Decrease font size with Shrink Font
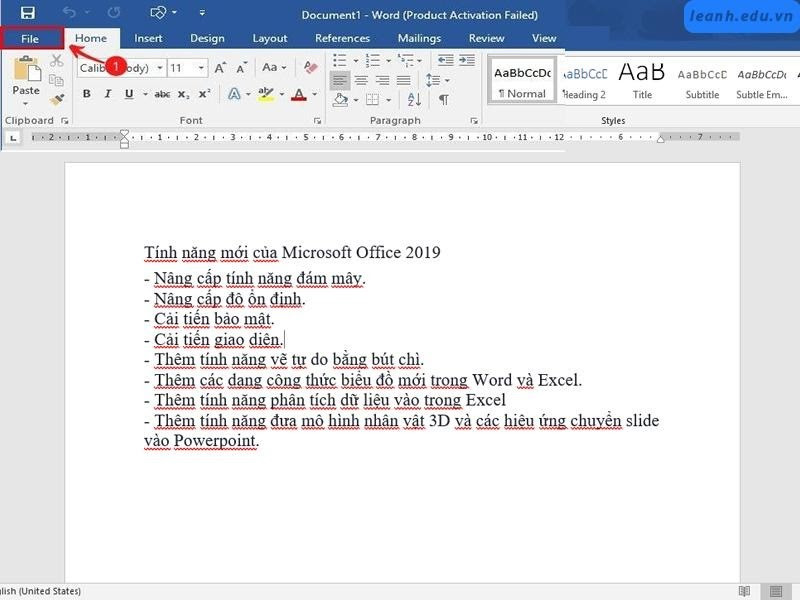Image resolution: width=800 pixels, height=600 pixels. click(241, 68)
